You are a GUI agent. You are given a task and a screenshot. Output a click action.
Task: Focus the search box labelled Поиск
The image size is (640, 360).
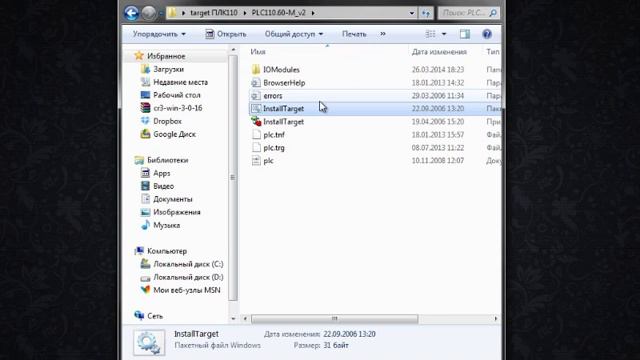pyautogui.click(x=464, y=13)
